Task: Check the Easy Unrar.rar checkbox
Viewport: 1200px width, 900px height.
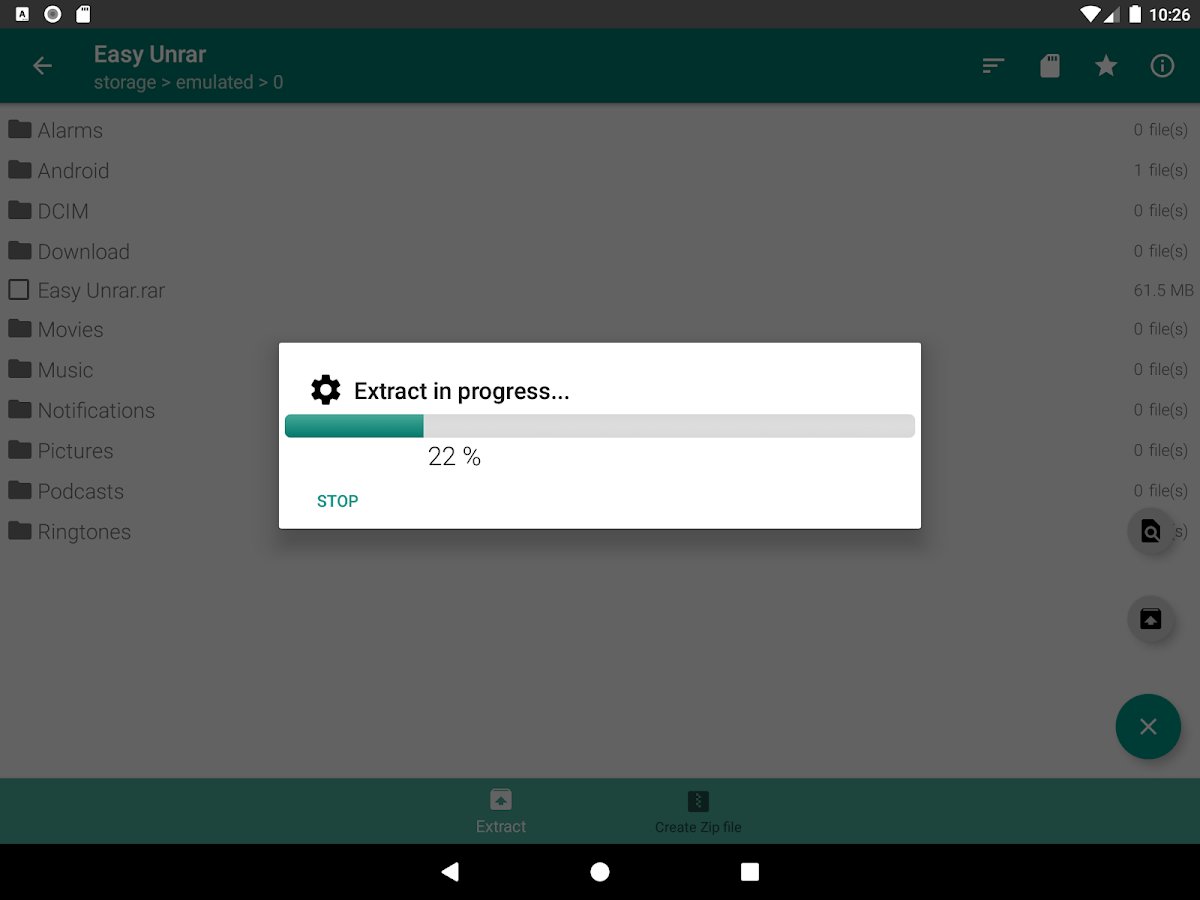Action: [19, 290]
